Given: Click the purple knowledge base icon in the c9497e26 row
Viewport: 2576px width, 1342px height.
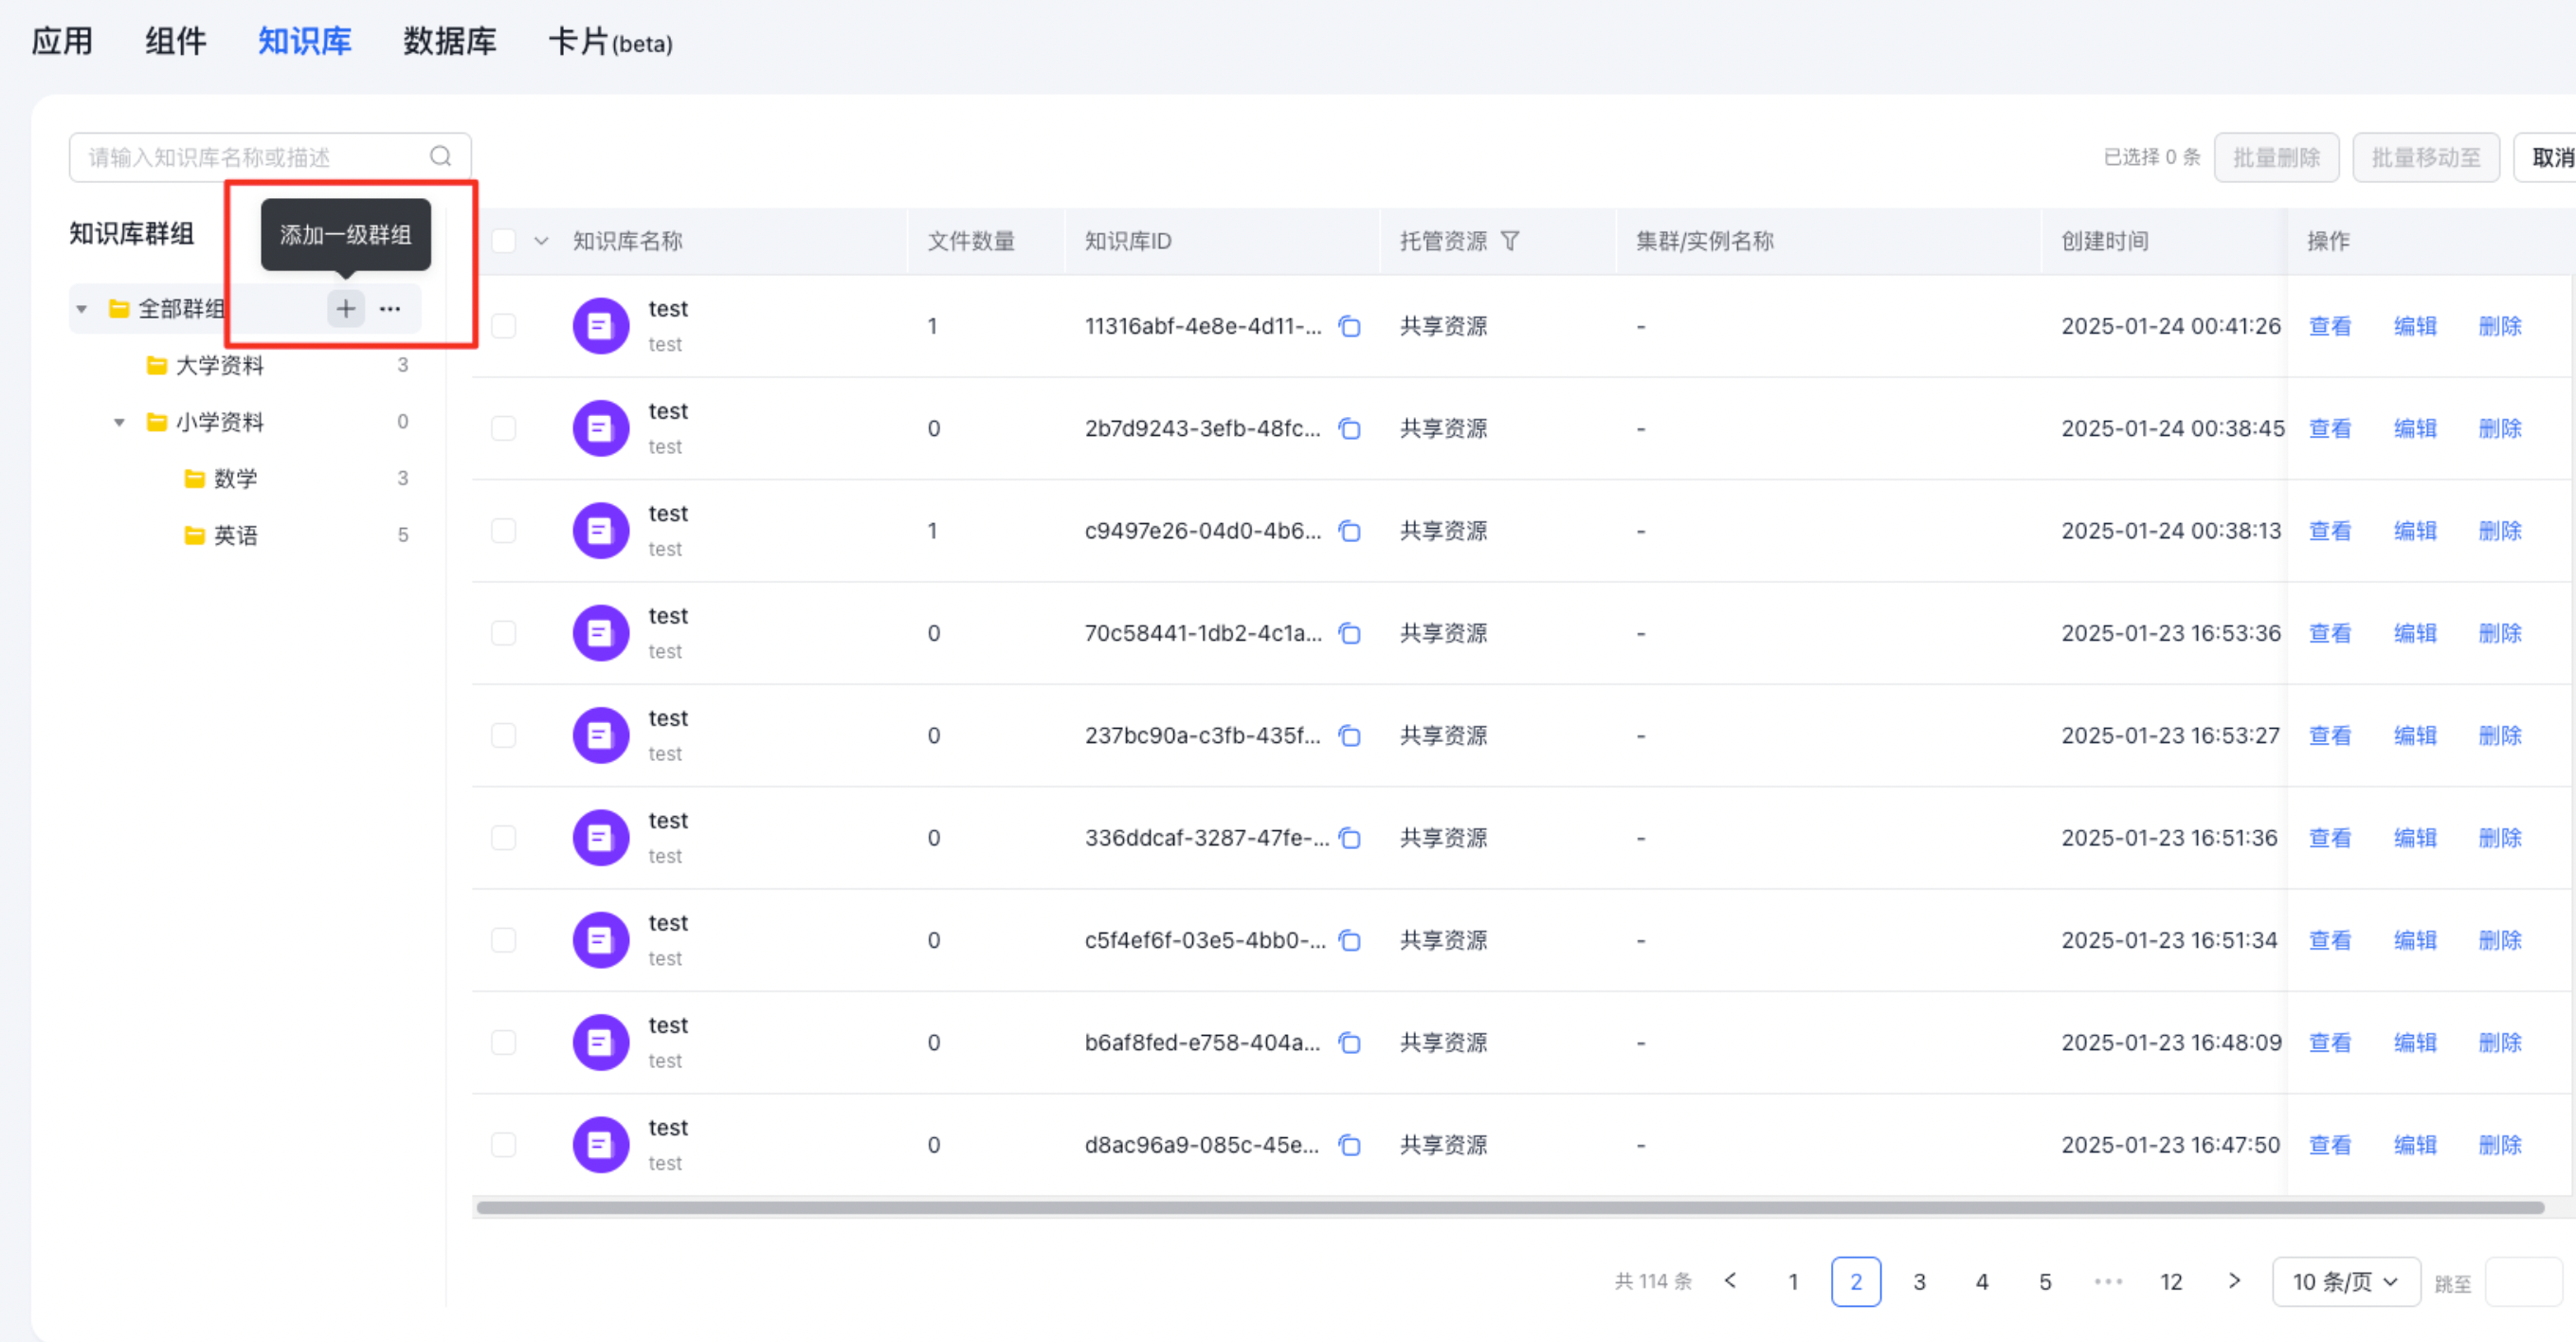Looking at the screenshot, I should [x=600, y=530].
